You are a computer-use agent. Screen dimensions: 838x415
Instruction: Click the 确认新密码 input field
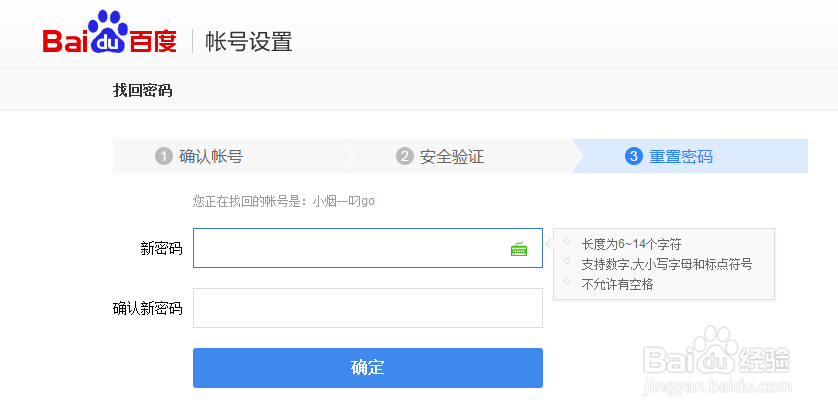368,308
